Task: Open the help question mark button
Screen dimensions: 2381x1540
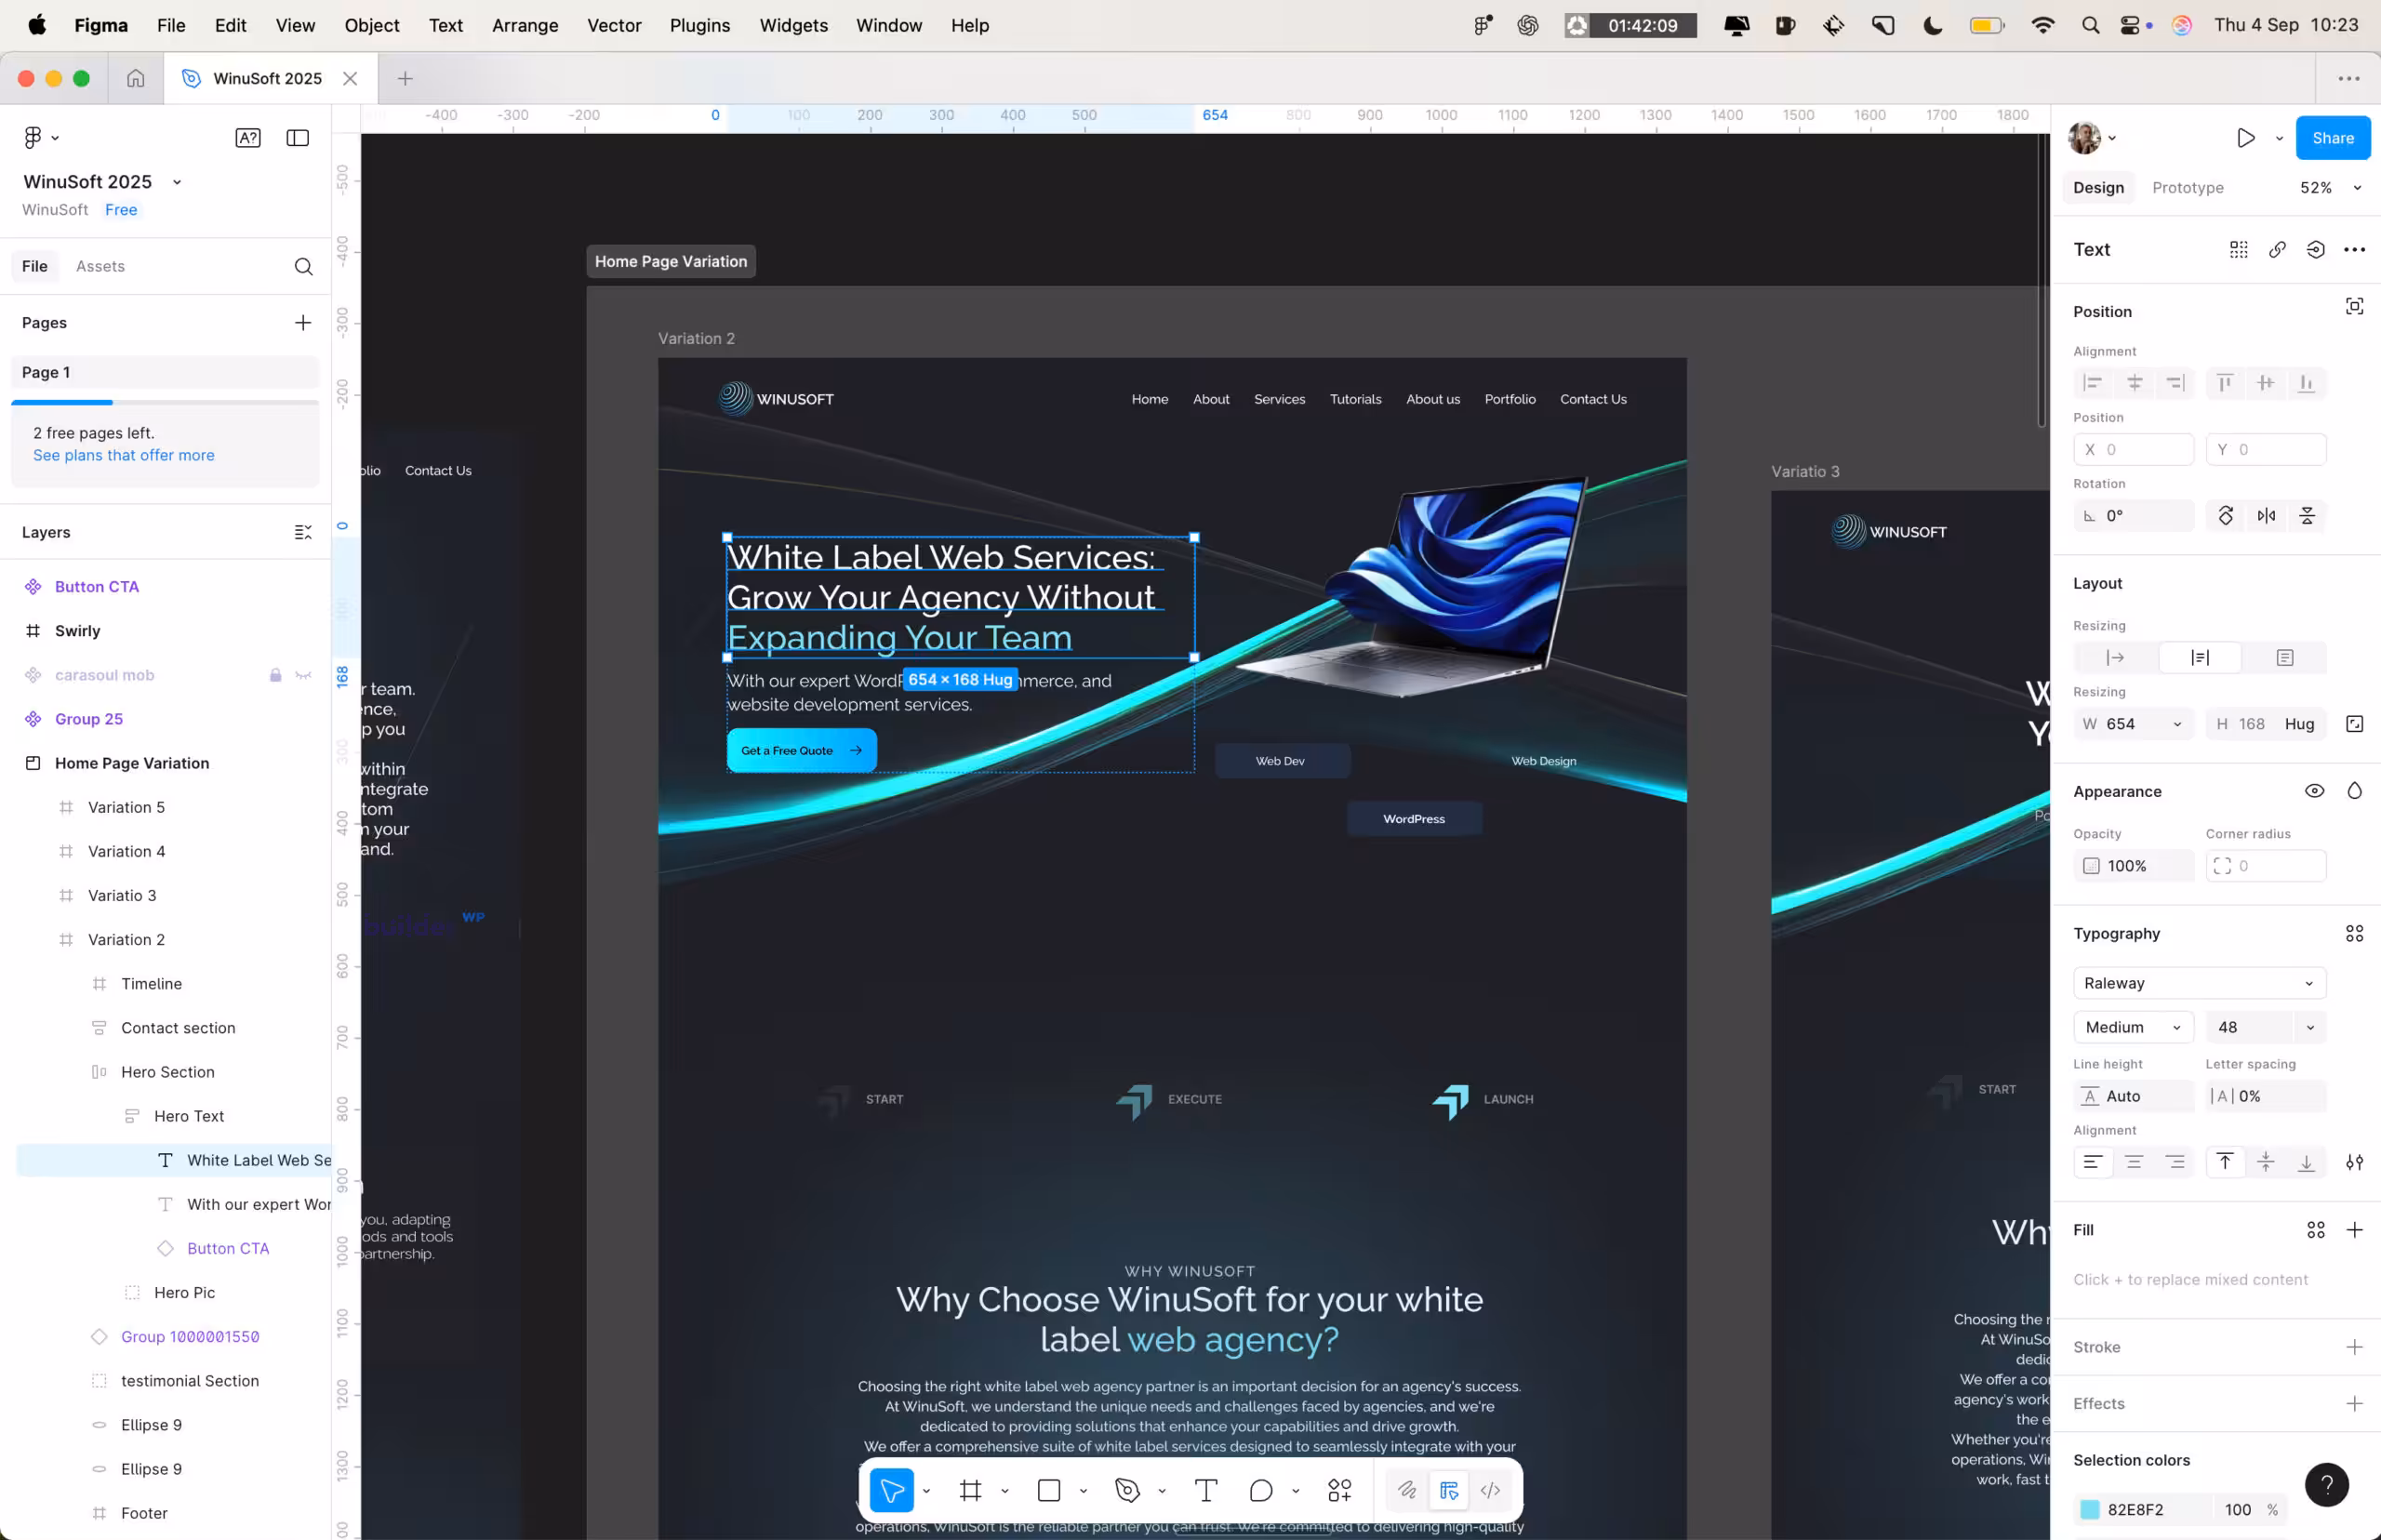Action: coord(2326,1485)
